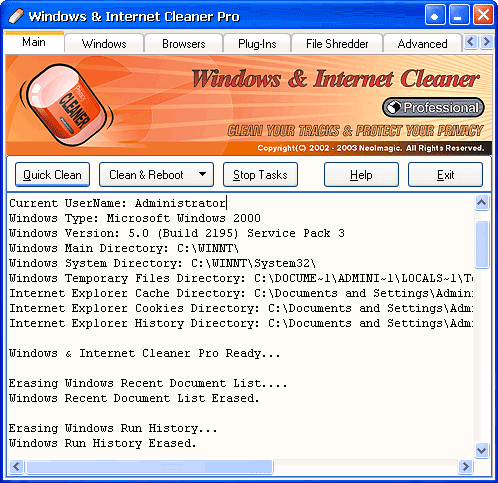Open the Browsers tab

click(x=184, y=44)
